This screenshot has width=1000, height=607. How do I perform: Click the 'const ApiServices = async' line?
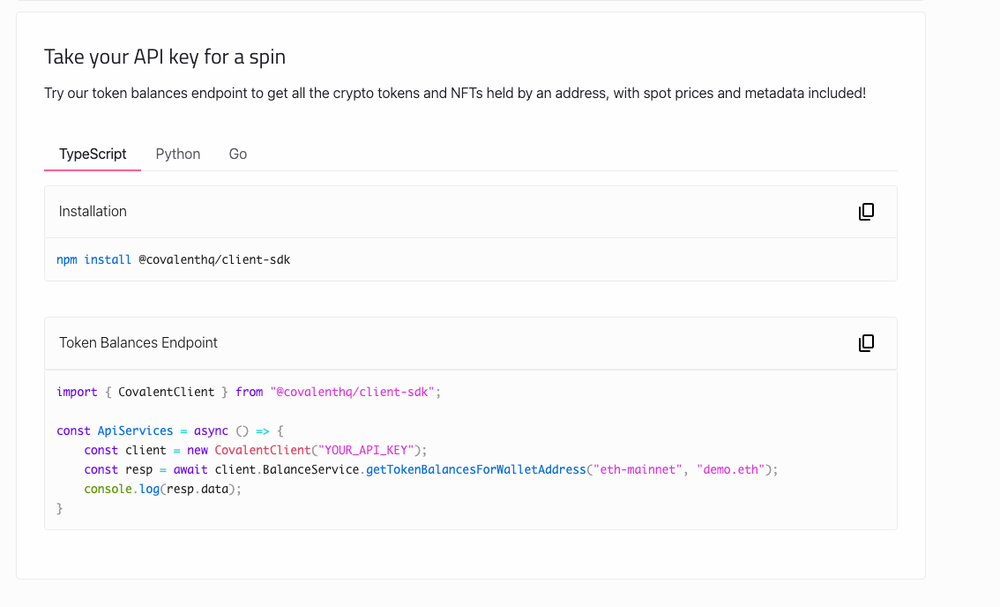pos(170,430)
